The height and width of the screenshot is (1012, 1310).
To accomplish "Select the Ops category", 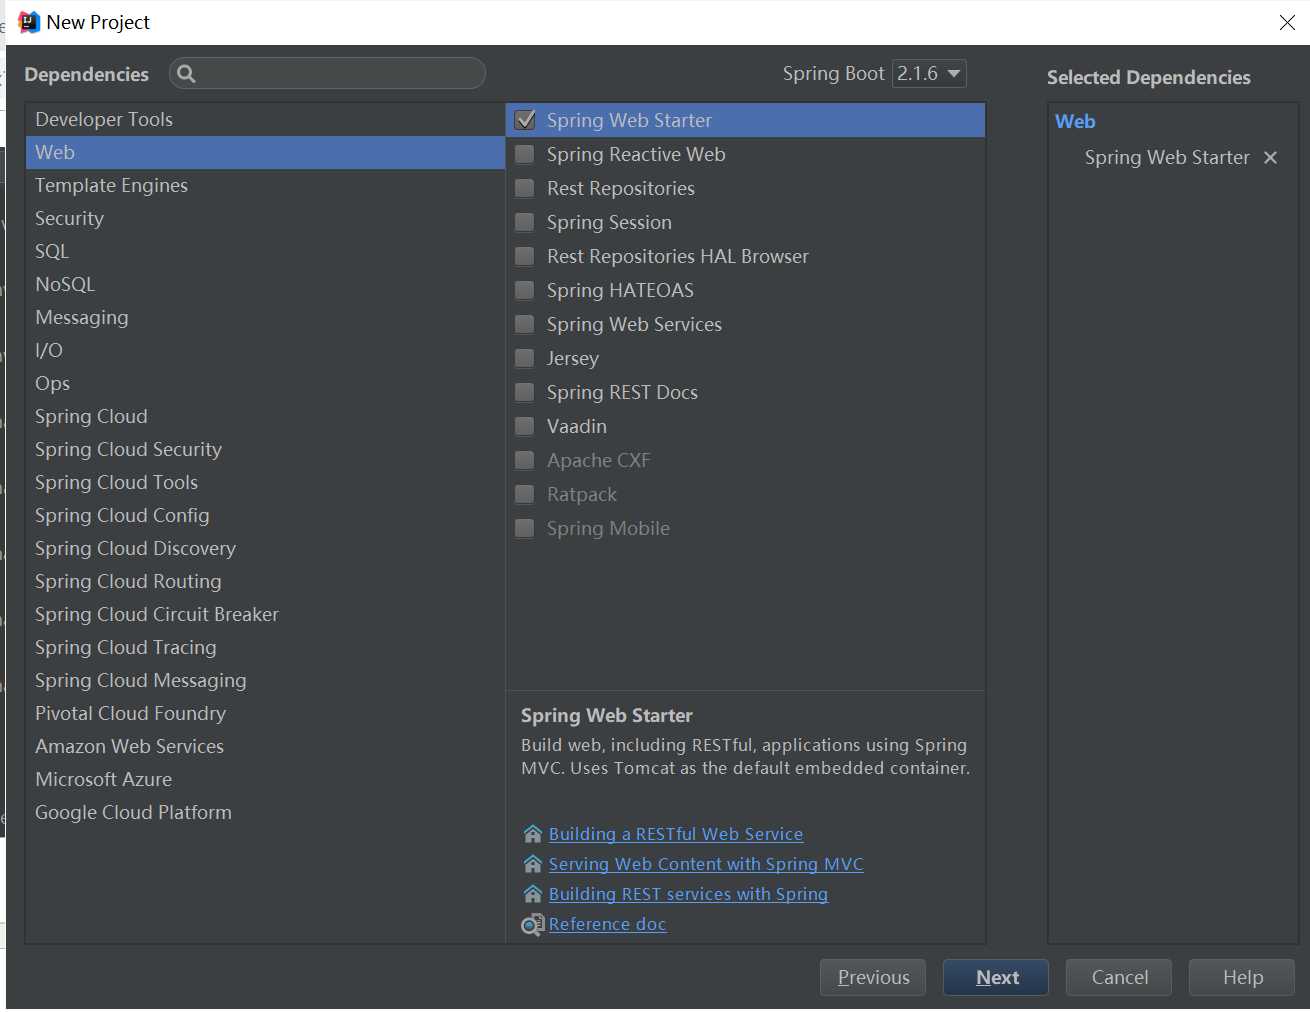I will (265, 383).
